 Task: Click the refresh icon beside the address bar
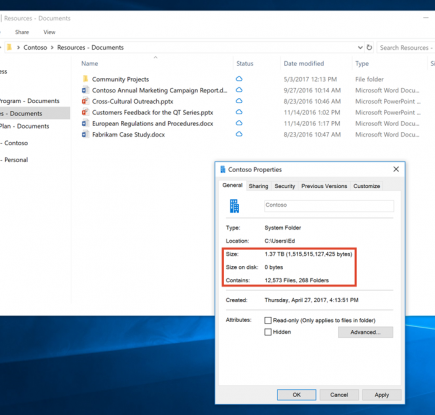369,47
